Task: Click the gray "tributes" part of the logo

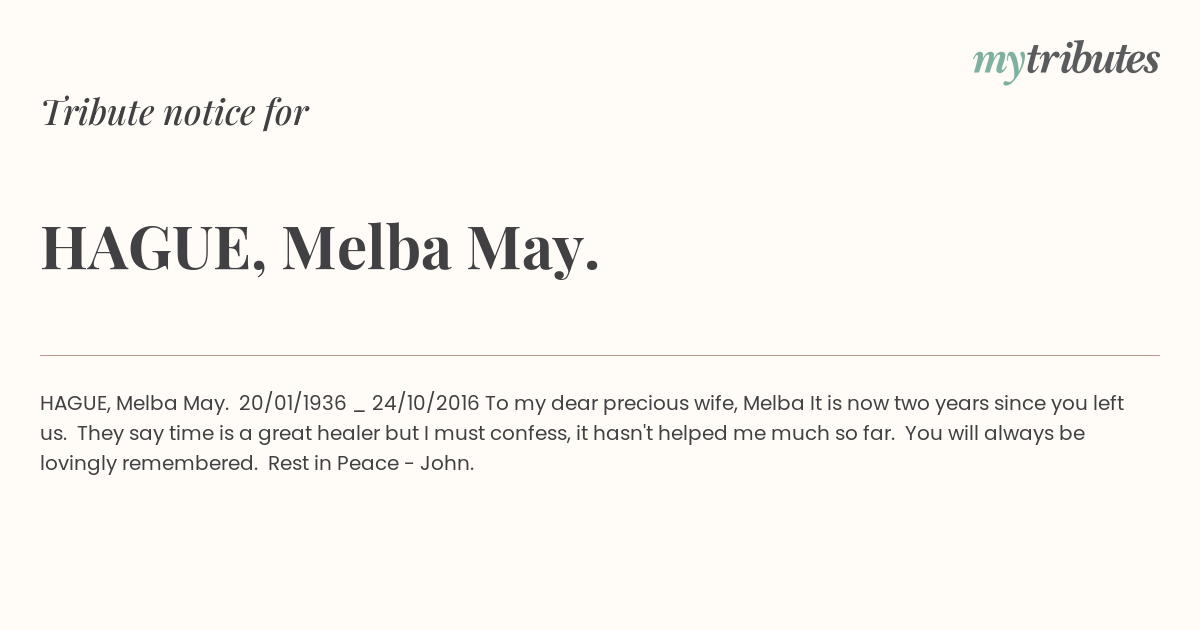Action: (1093, 58)
